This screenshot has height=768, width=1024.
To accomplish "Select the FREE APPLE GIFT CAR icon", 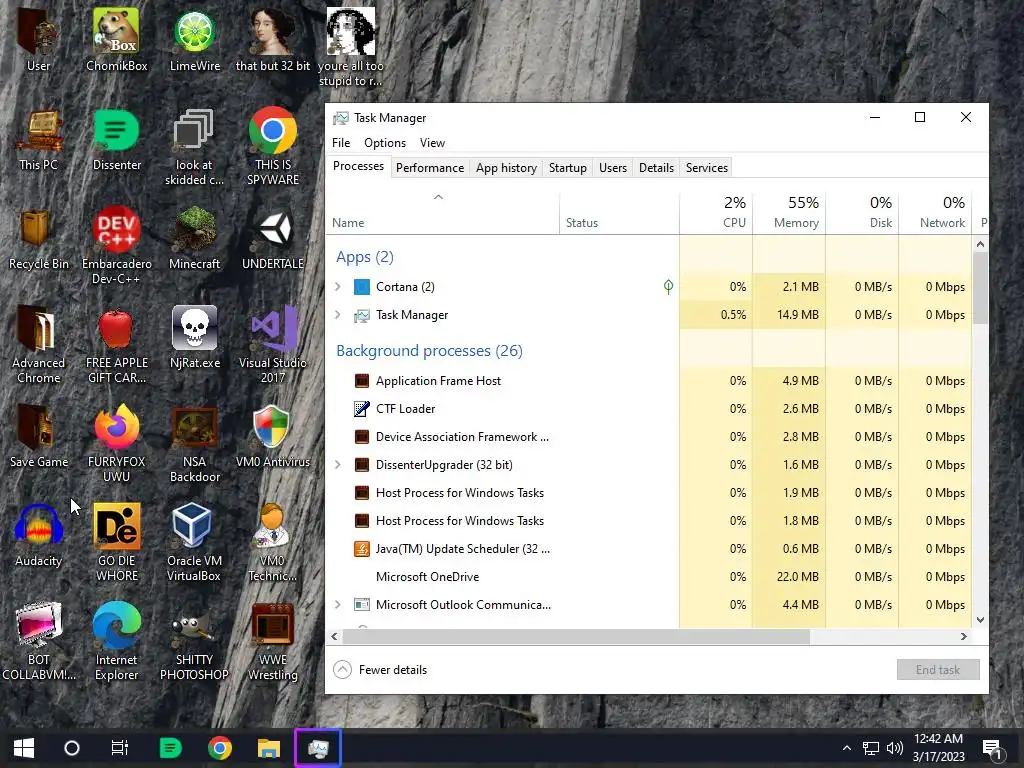I will 116,345.
